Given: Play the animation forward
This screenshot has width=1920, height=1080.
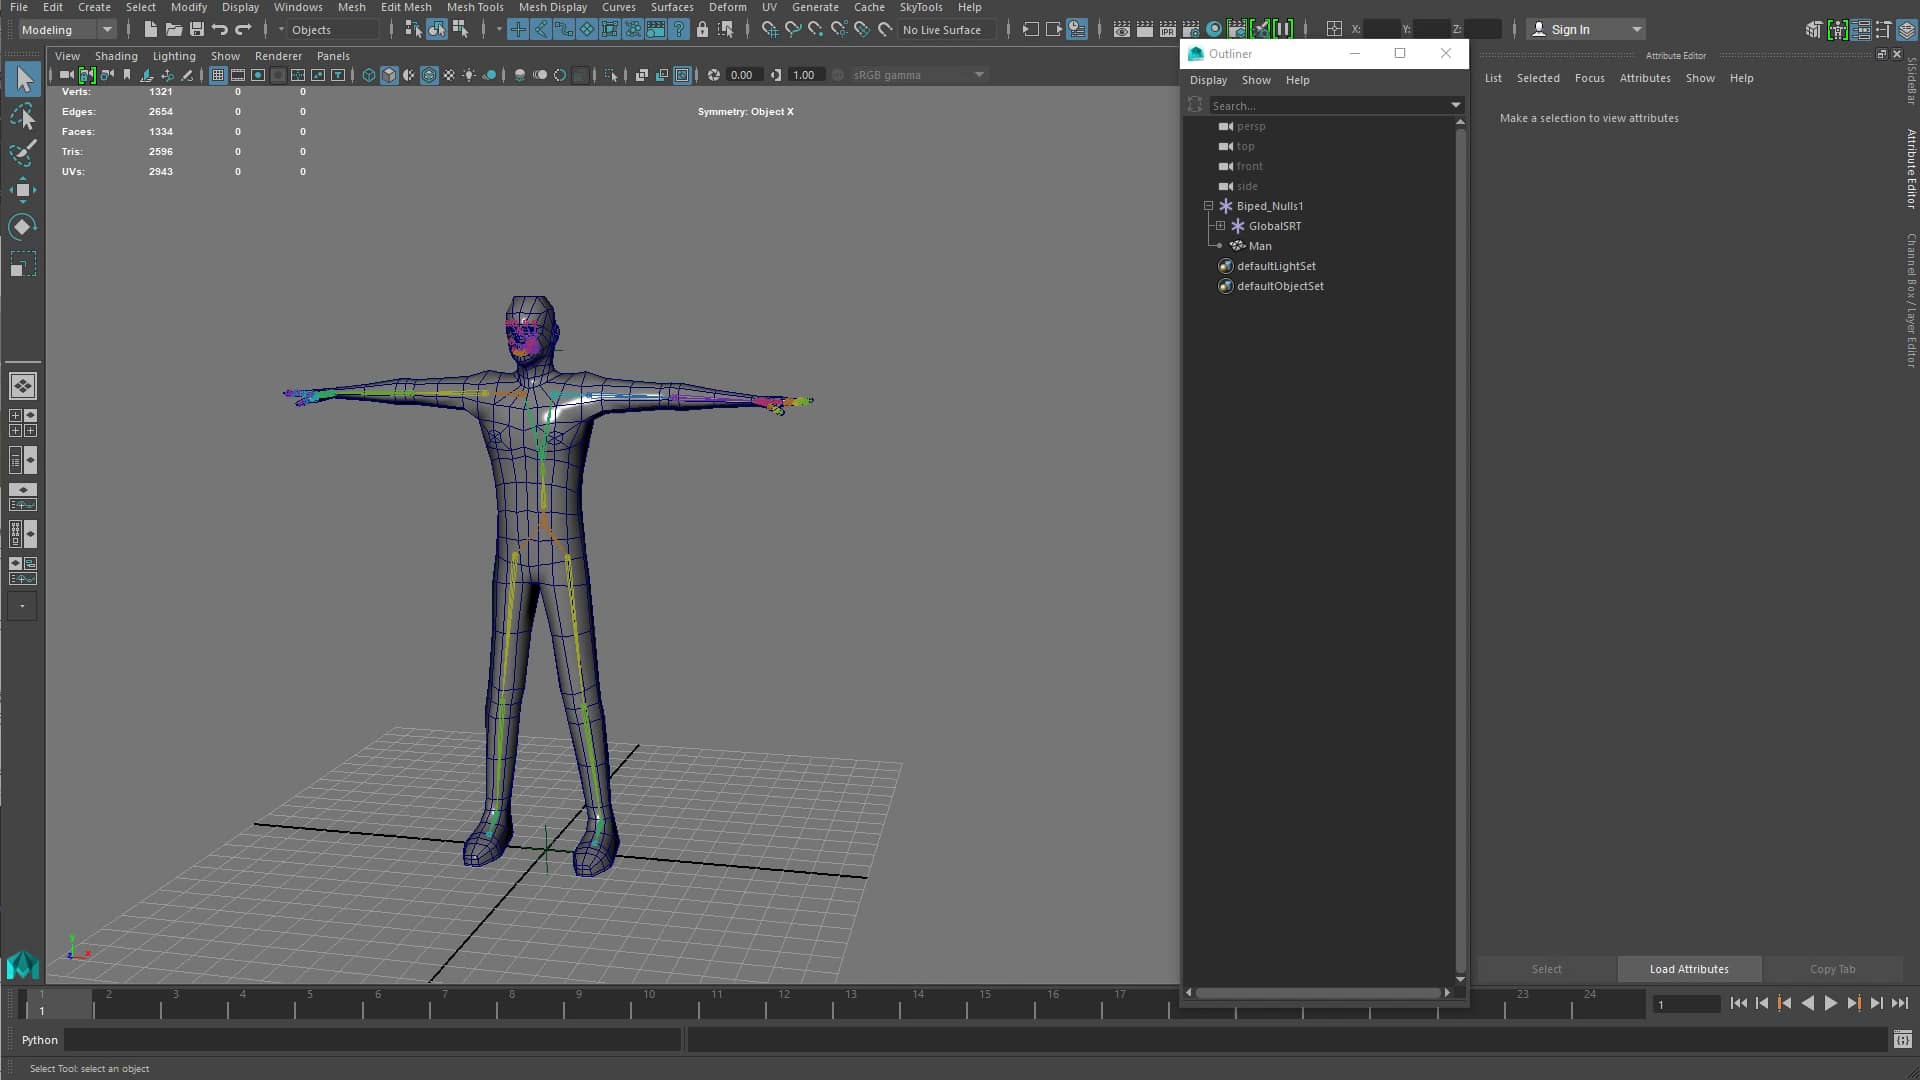Looking at the screenshot, I should click(1831, 1003).
